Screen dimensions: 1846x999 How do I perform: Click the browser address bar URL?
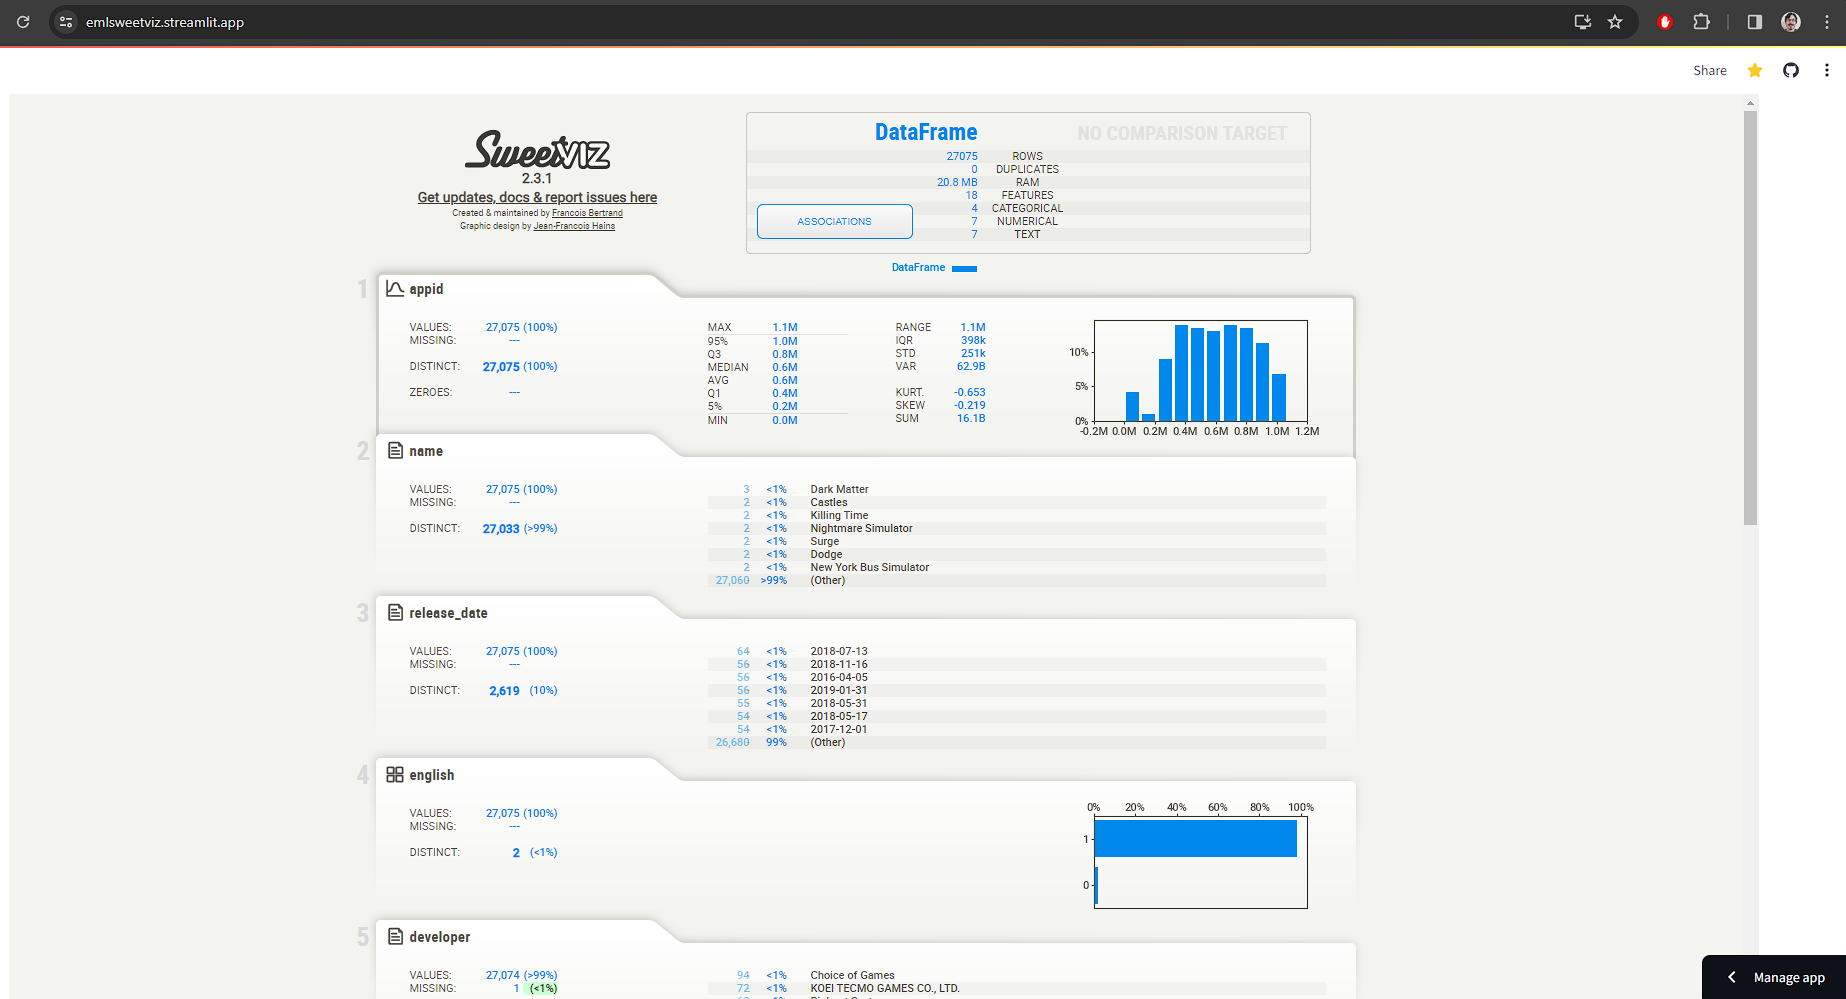(165, 22)
